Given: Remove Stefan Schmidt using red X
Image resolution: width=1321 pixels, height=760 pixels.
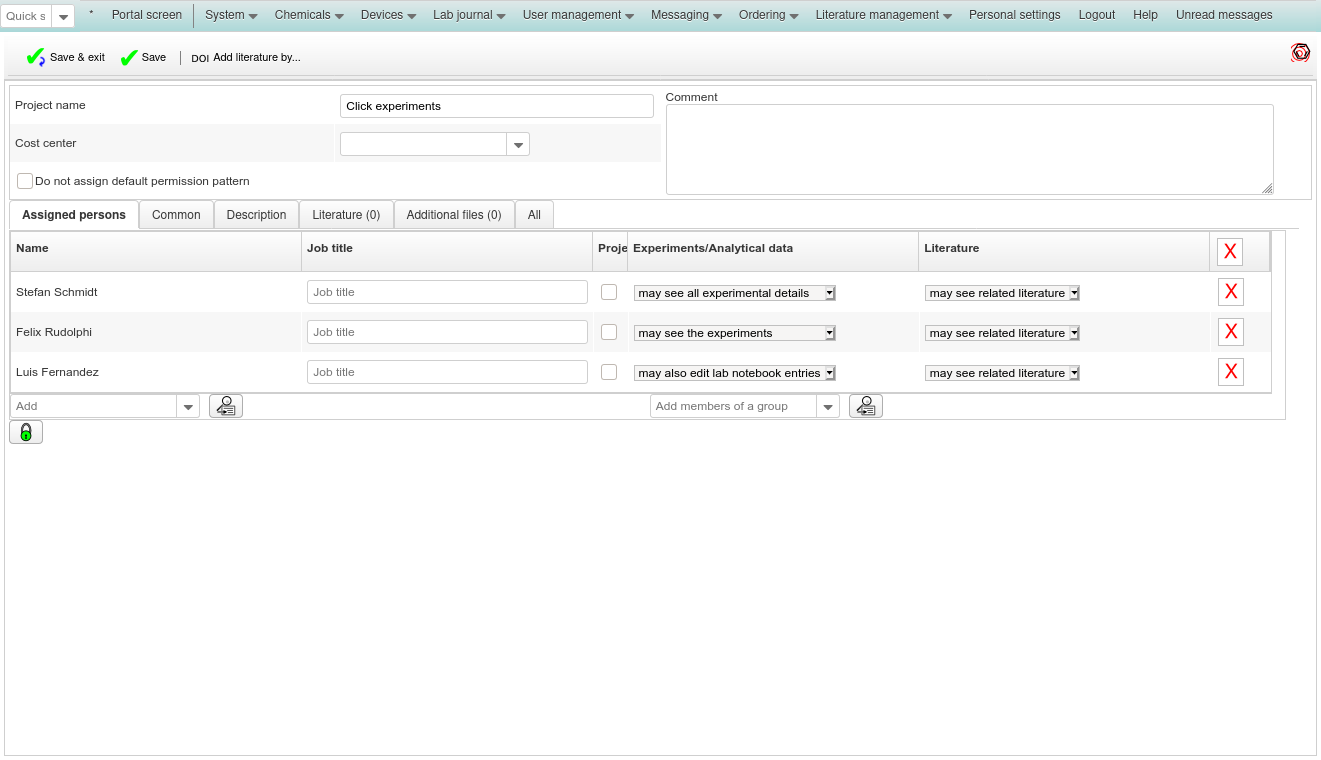Looking at the screenshot, I should pyautogui.click(x=1230, y=292).
